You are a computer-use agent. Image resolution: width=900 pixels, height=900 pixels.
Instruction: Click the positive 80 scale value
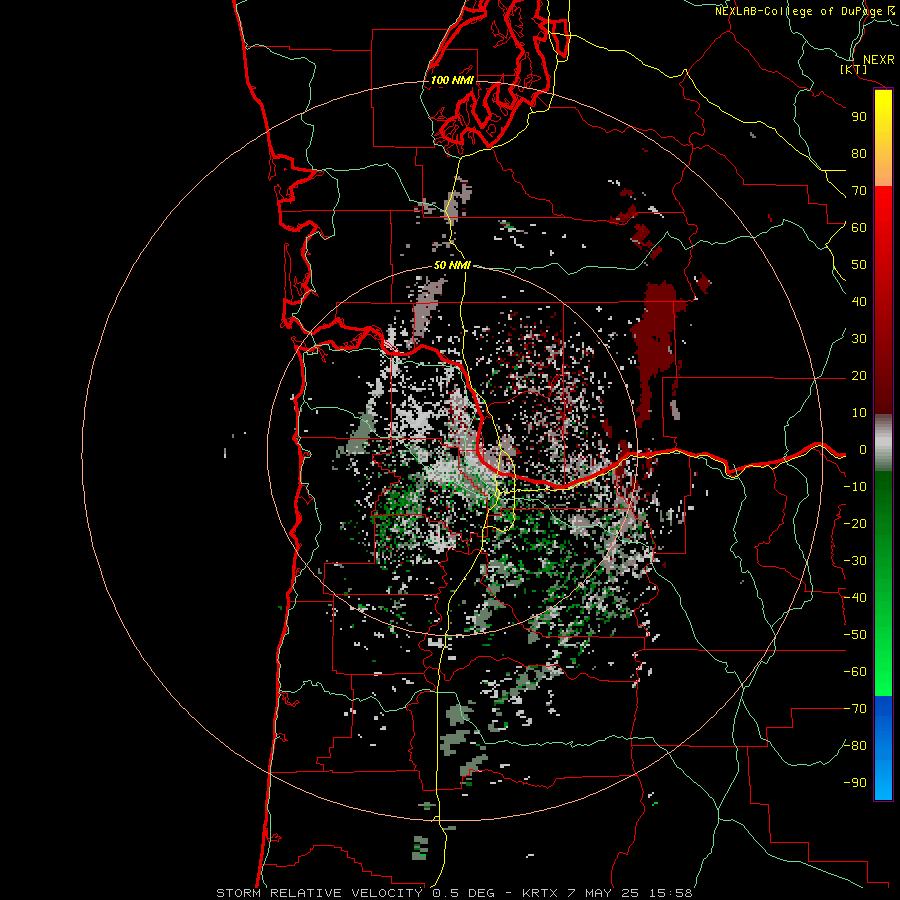(859, 154)
